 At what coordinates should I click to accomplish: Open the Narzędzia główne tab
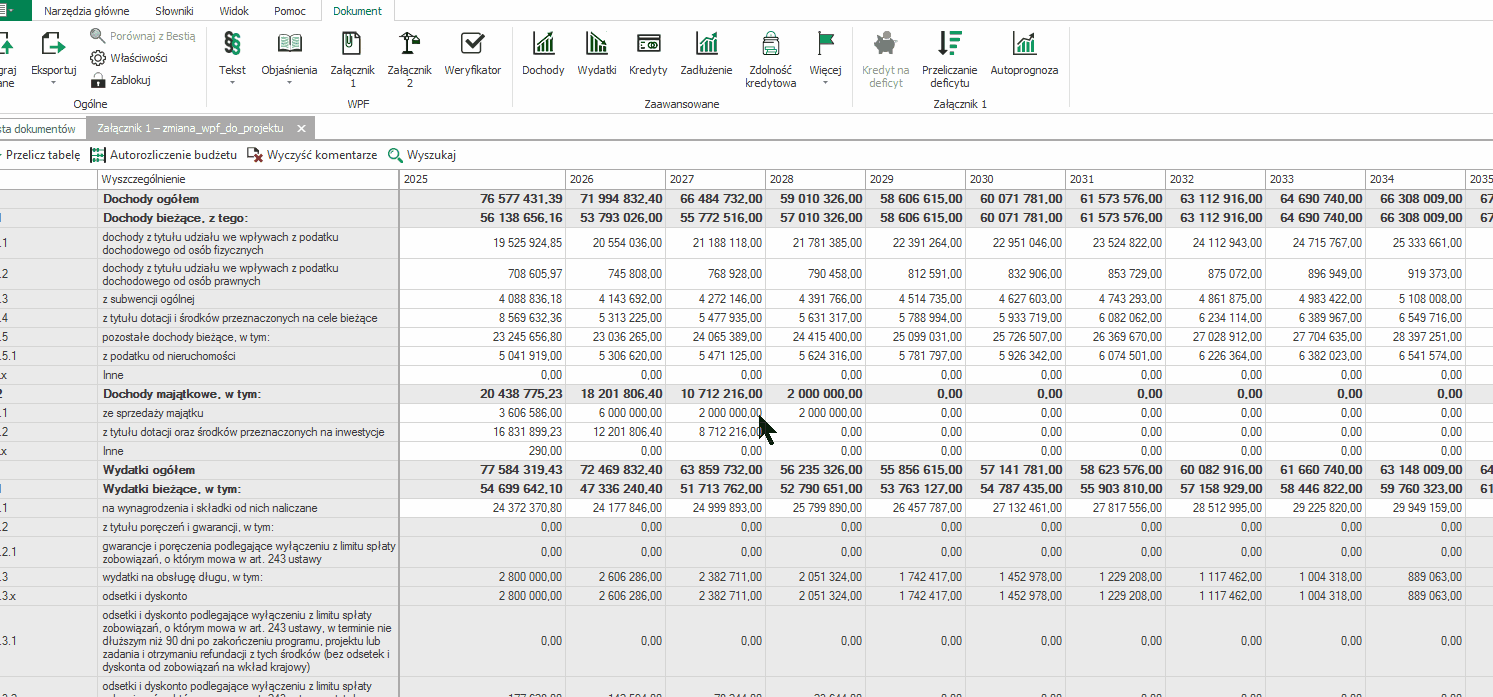[x=86, y=11]
